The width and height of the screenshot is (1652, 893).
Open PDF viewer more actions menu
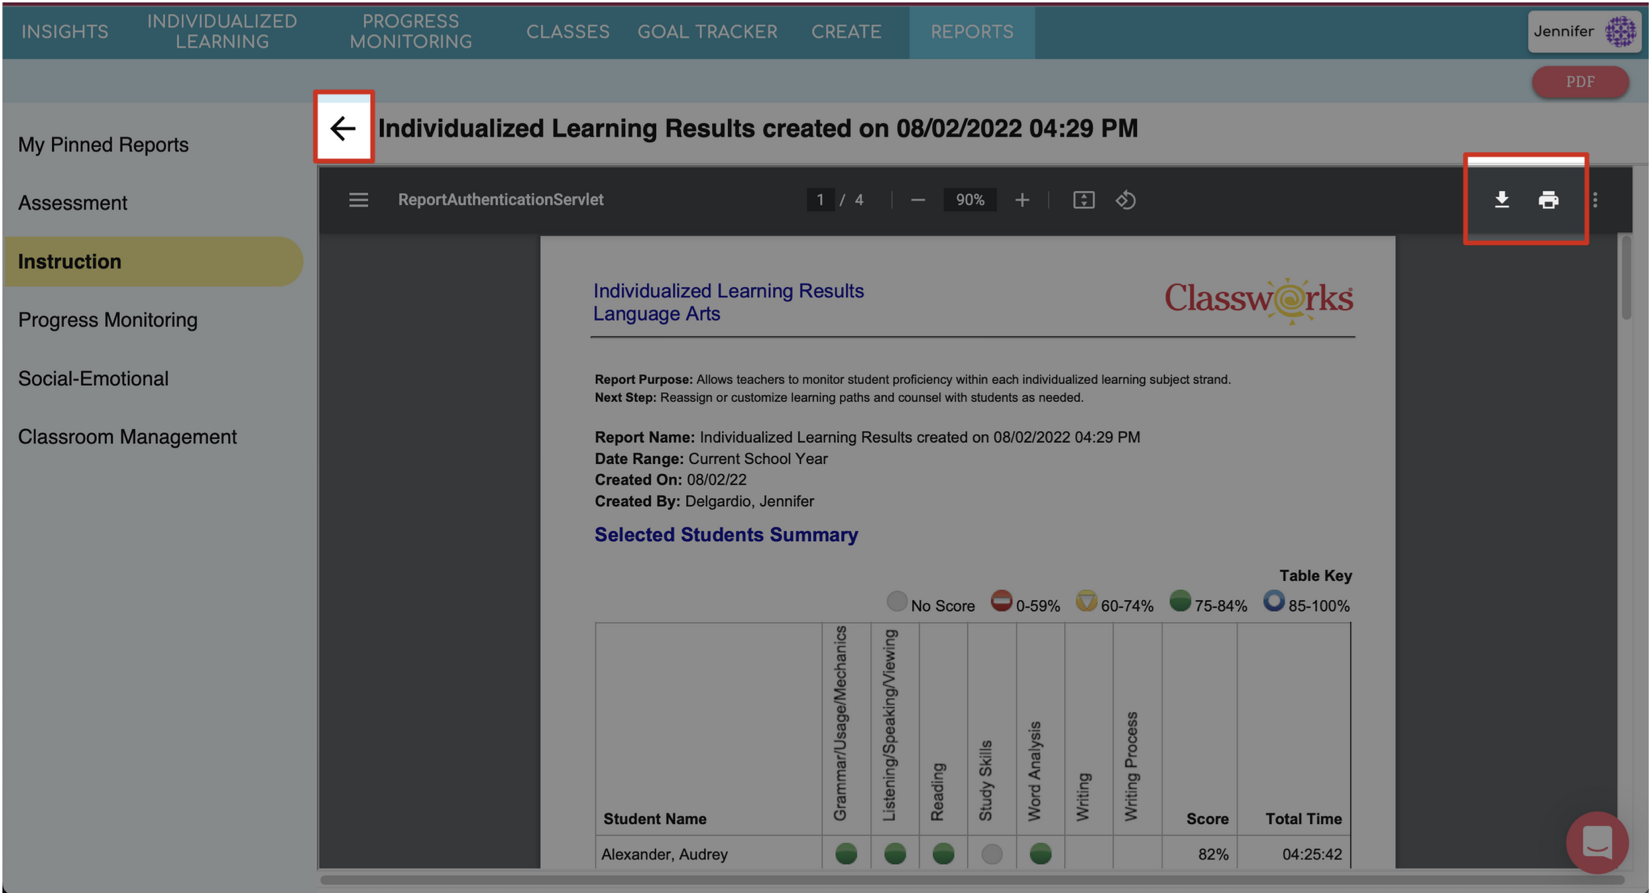[1595, 200]
